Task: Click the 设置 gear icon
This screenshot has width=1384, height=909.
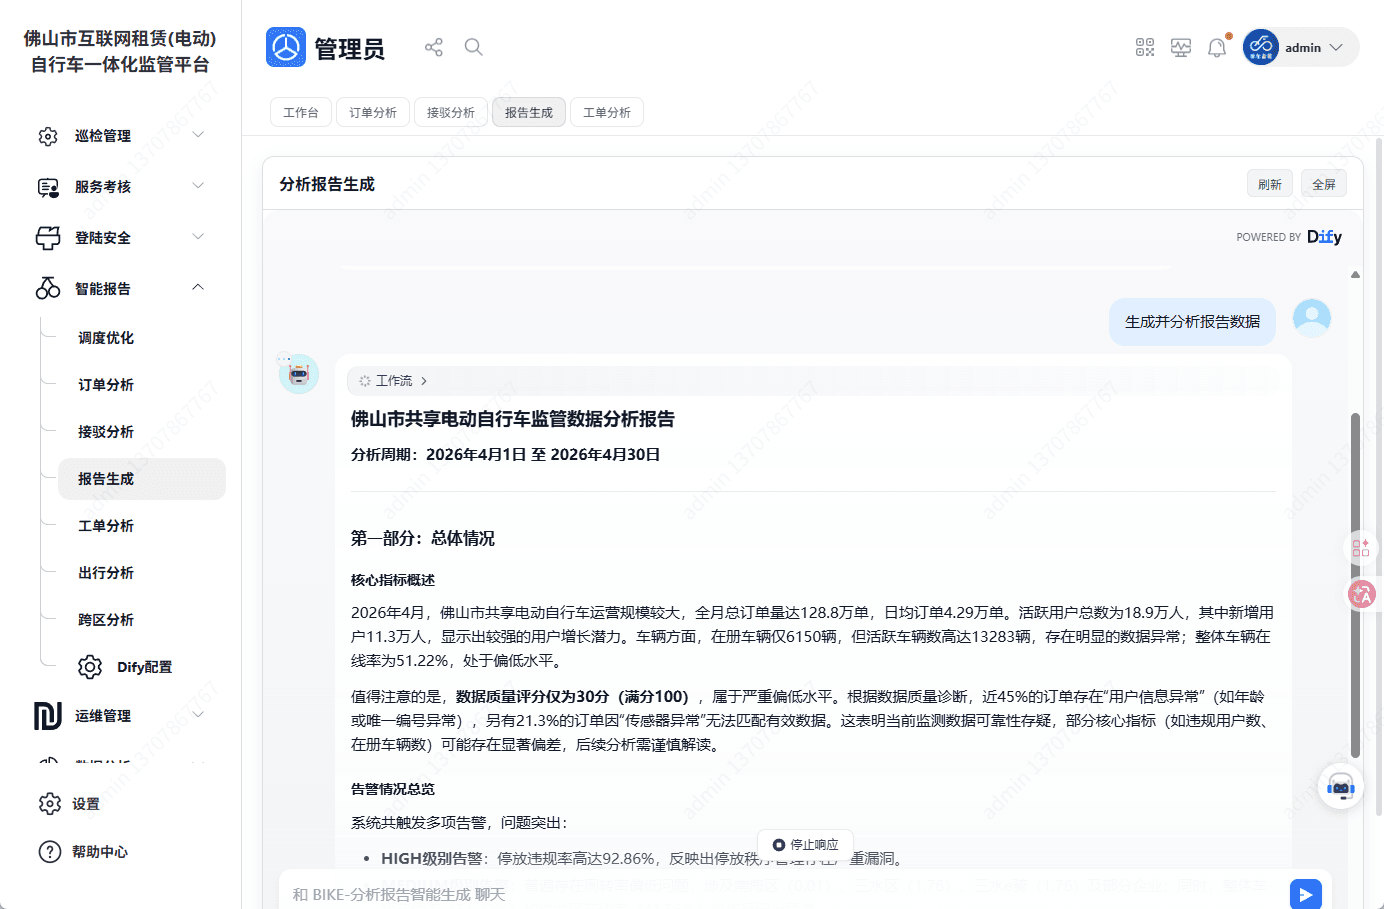Action: pos(50,804)
